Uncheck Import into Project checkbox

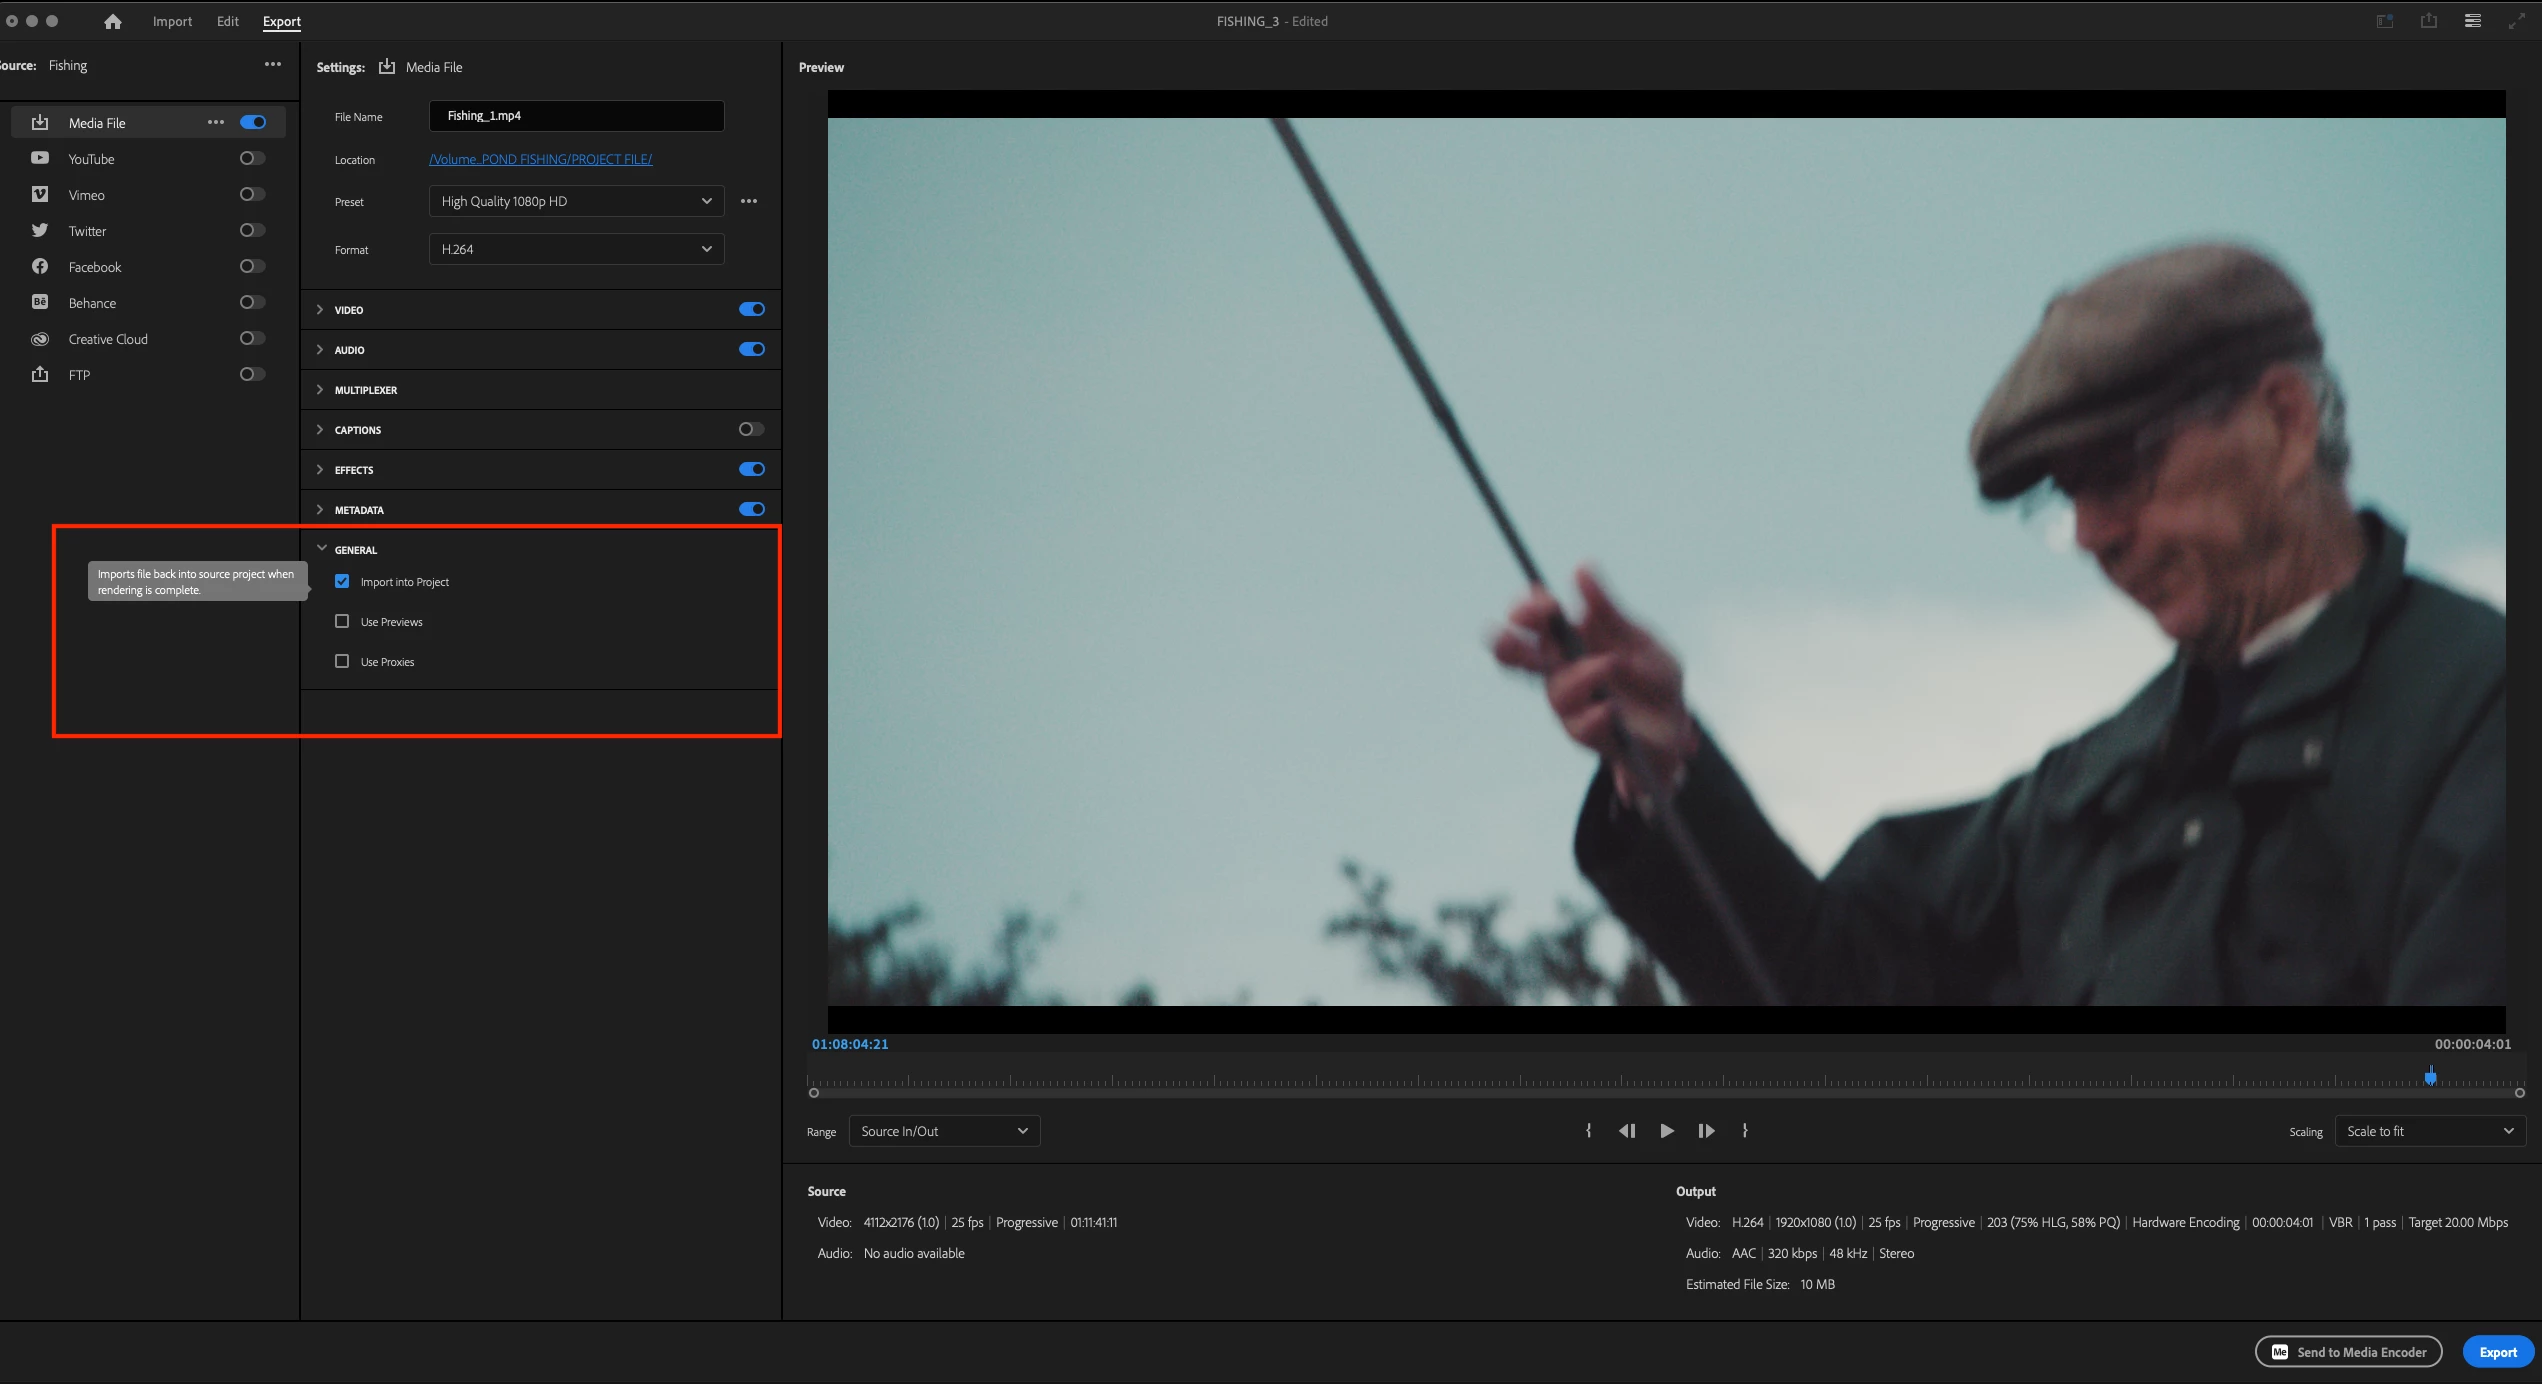point(342,581)
